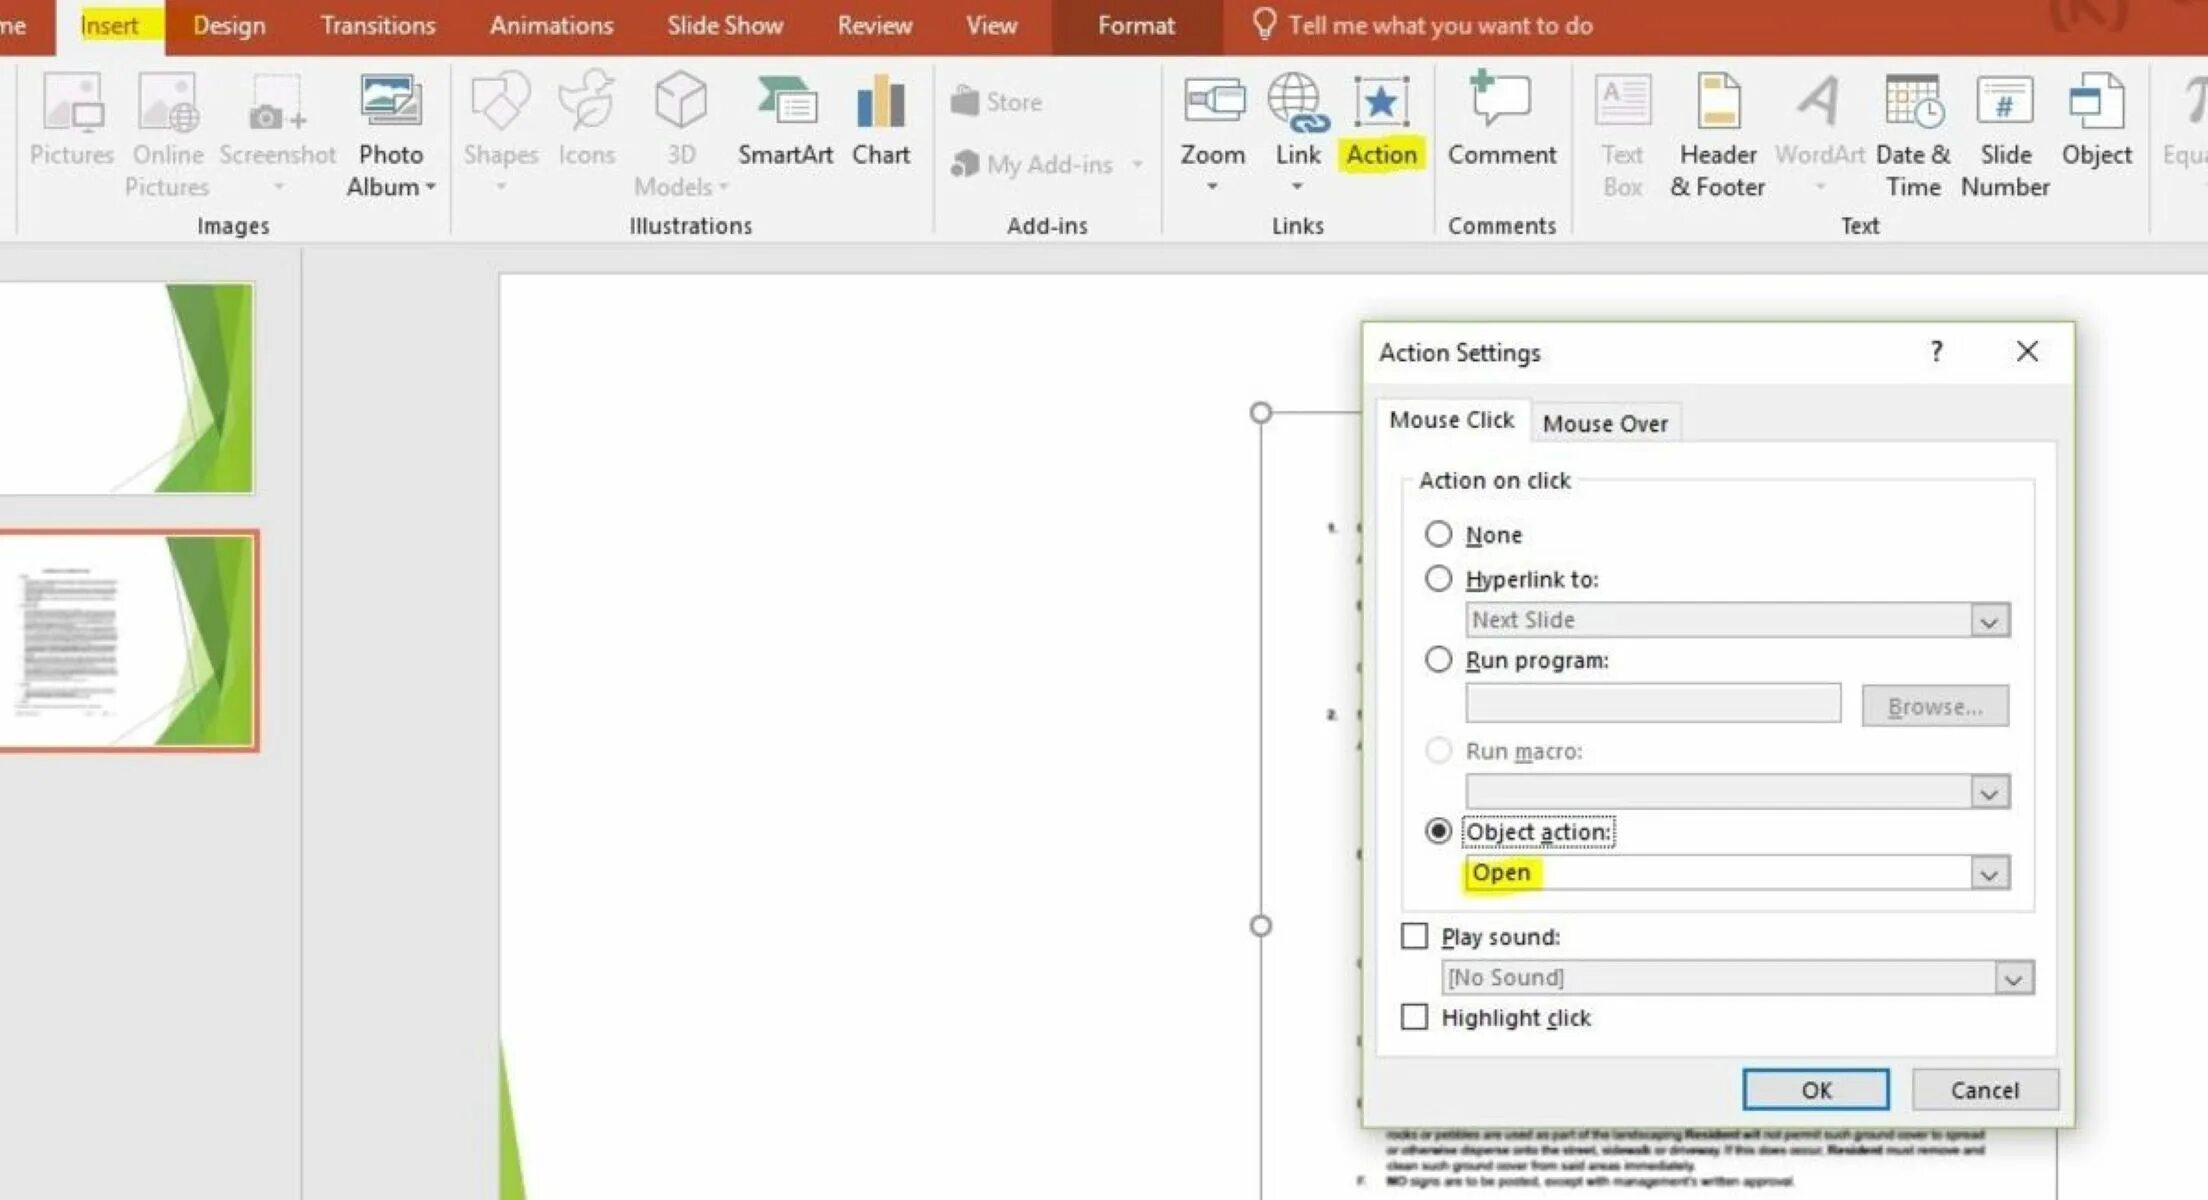
Task: Expand the Link button dropdown arrow
Action: (1297, 186)
